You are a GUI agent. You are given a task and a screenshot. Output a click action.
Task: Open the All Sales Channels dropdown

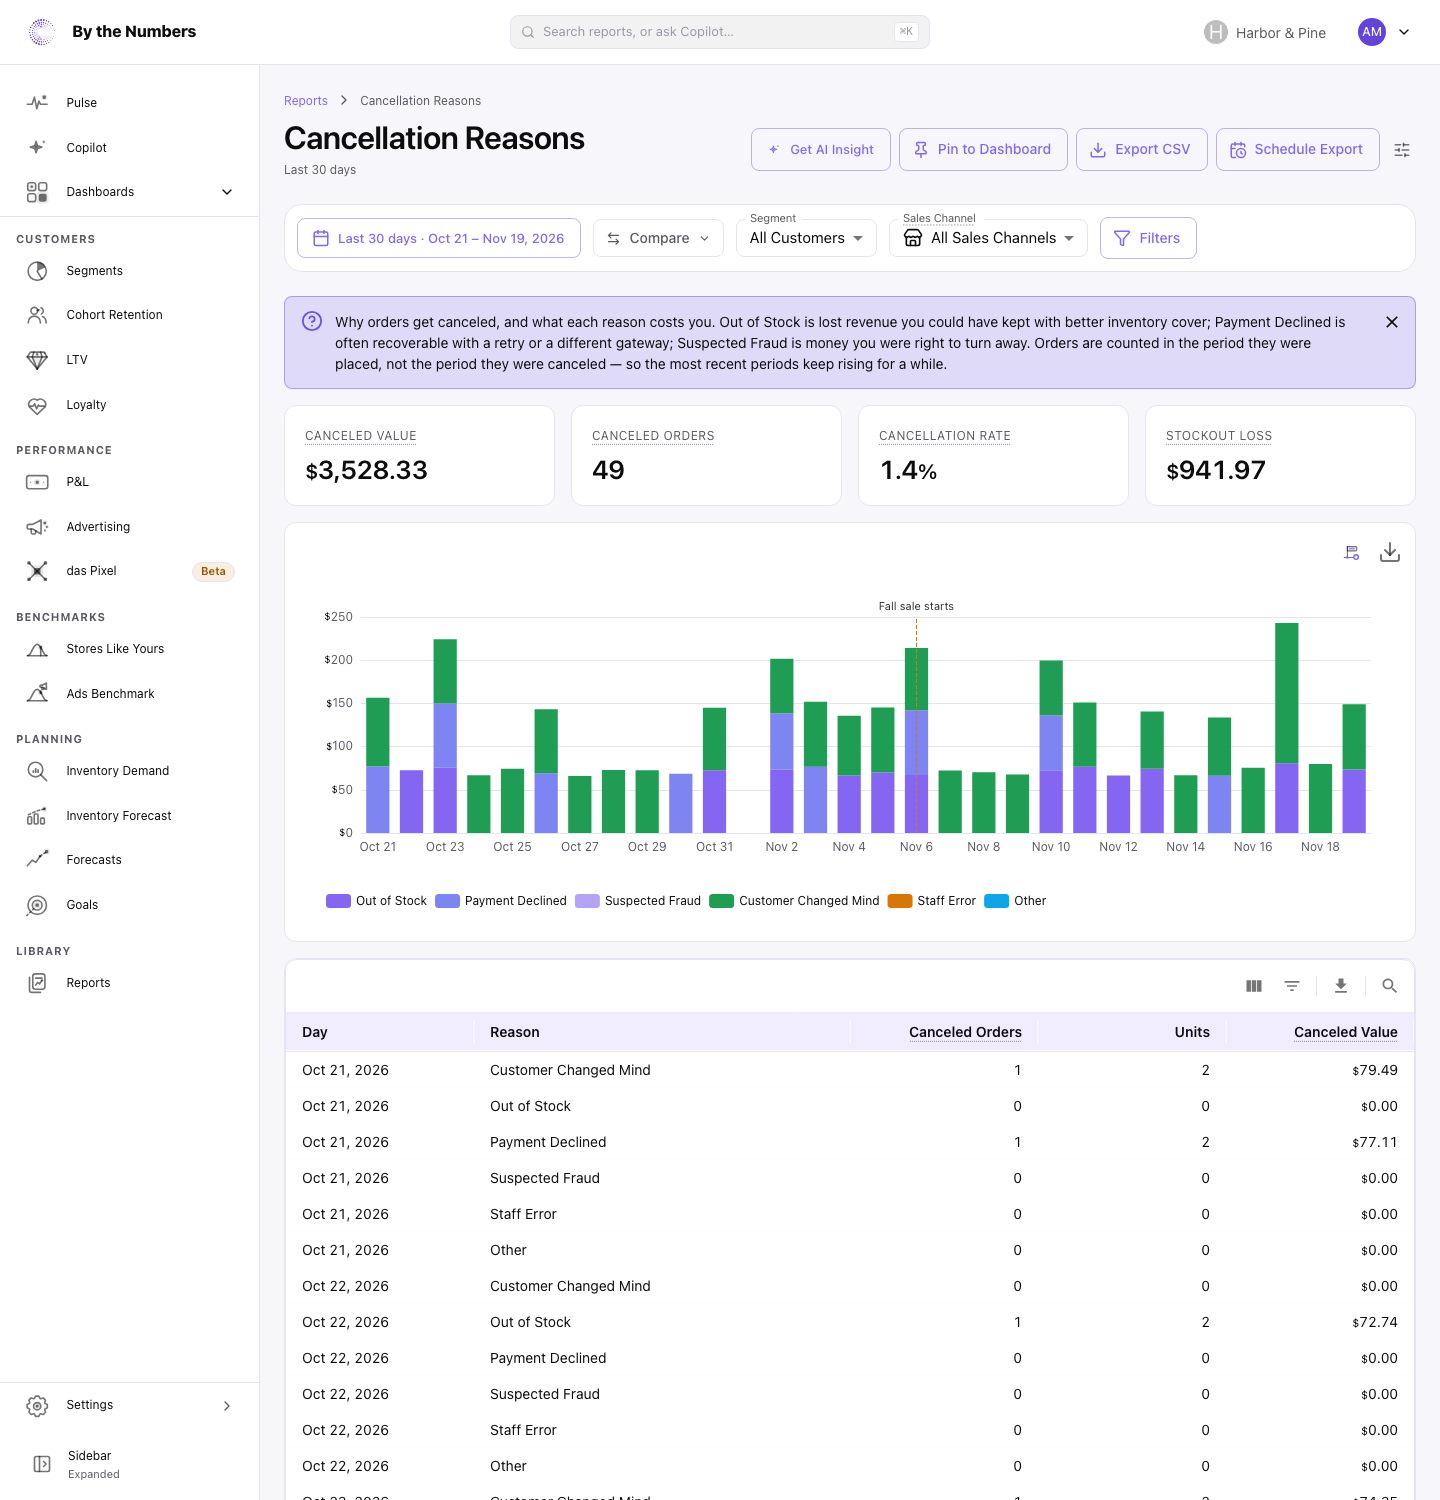click(x=988, y=238)
